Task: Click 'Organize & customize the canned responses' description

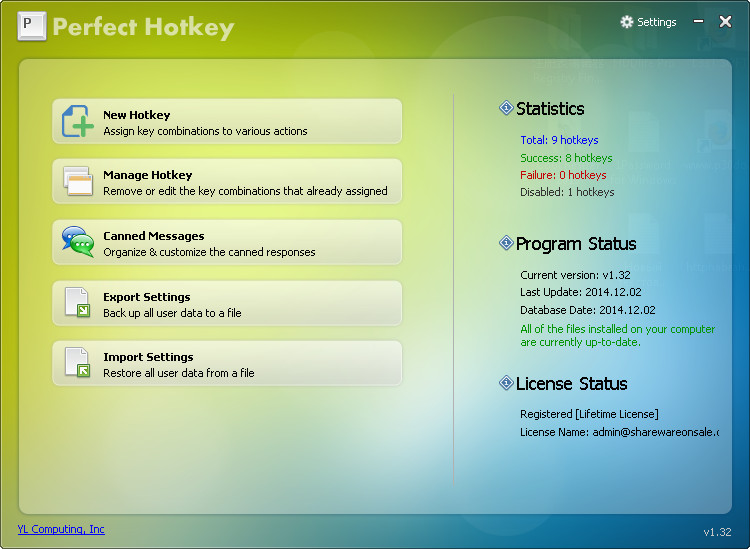Action: tap(209, 252)
